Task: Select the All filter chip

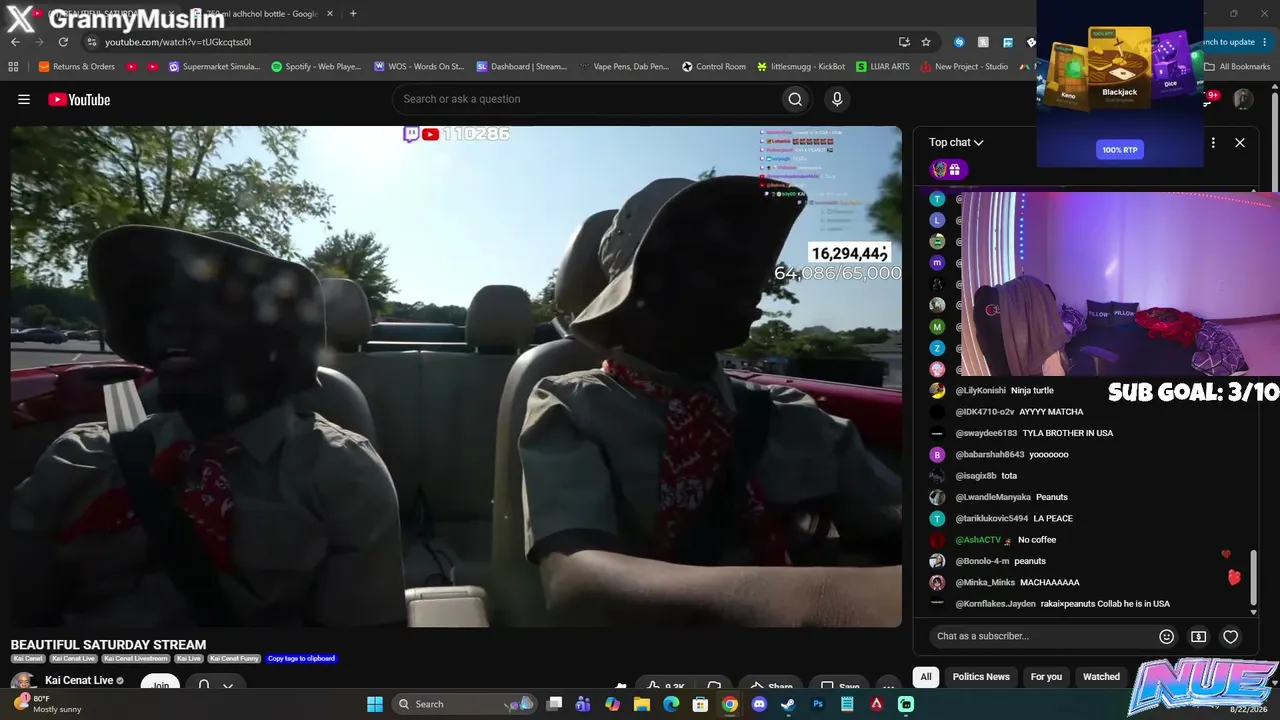Action: (x=926, y=677)
